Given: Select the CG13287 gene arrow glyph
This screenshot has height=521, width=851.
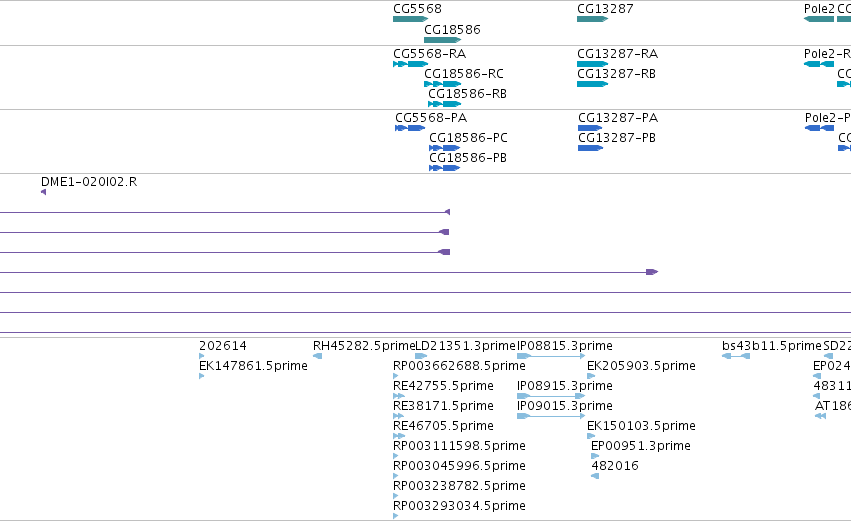Looking at the screenshot, I should click(x=592, y=19).
